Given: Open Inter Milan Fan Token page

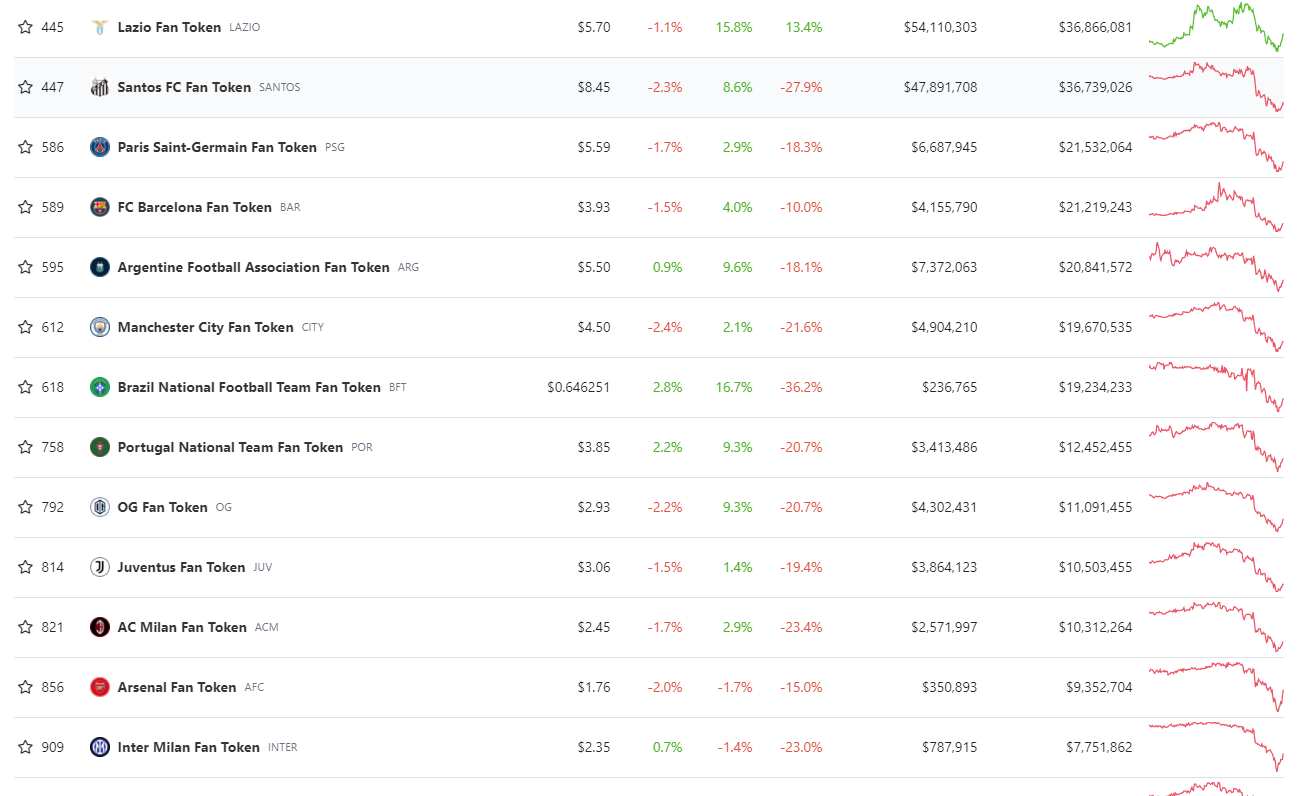Looking at the screenshot, I should (x=189, y=747).
